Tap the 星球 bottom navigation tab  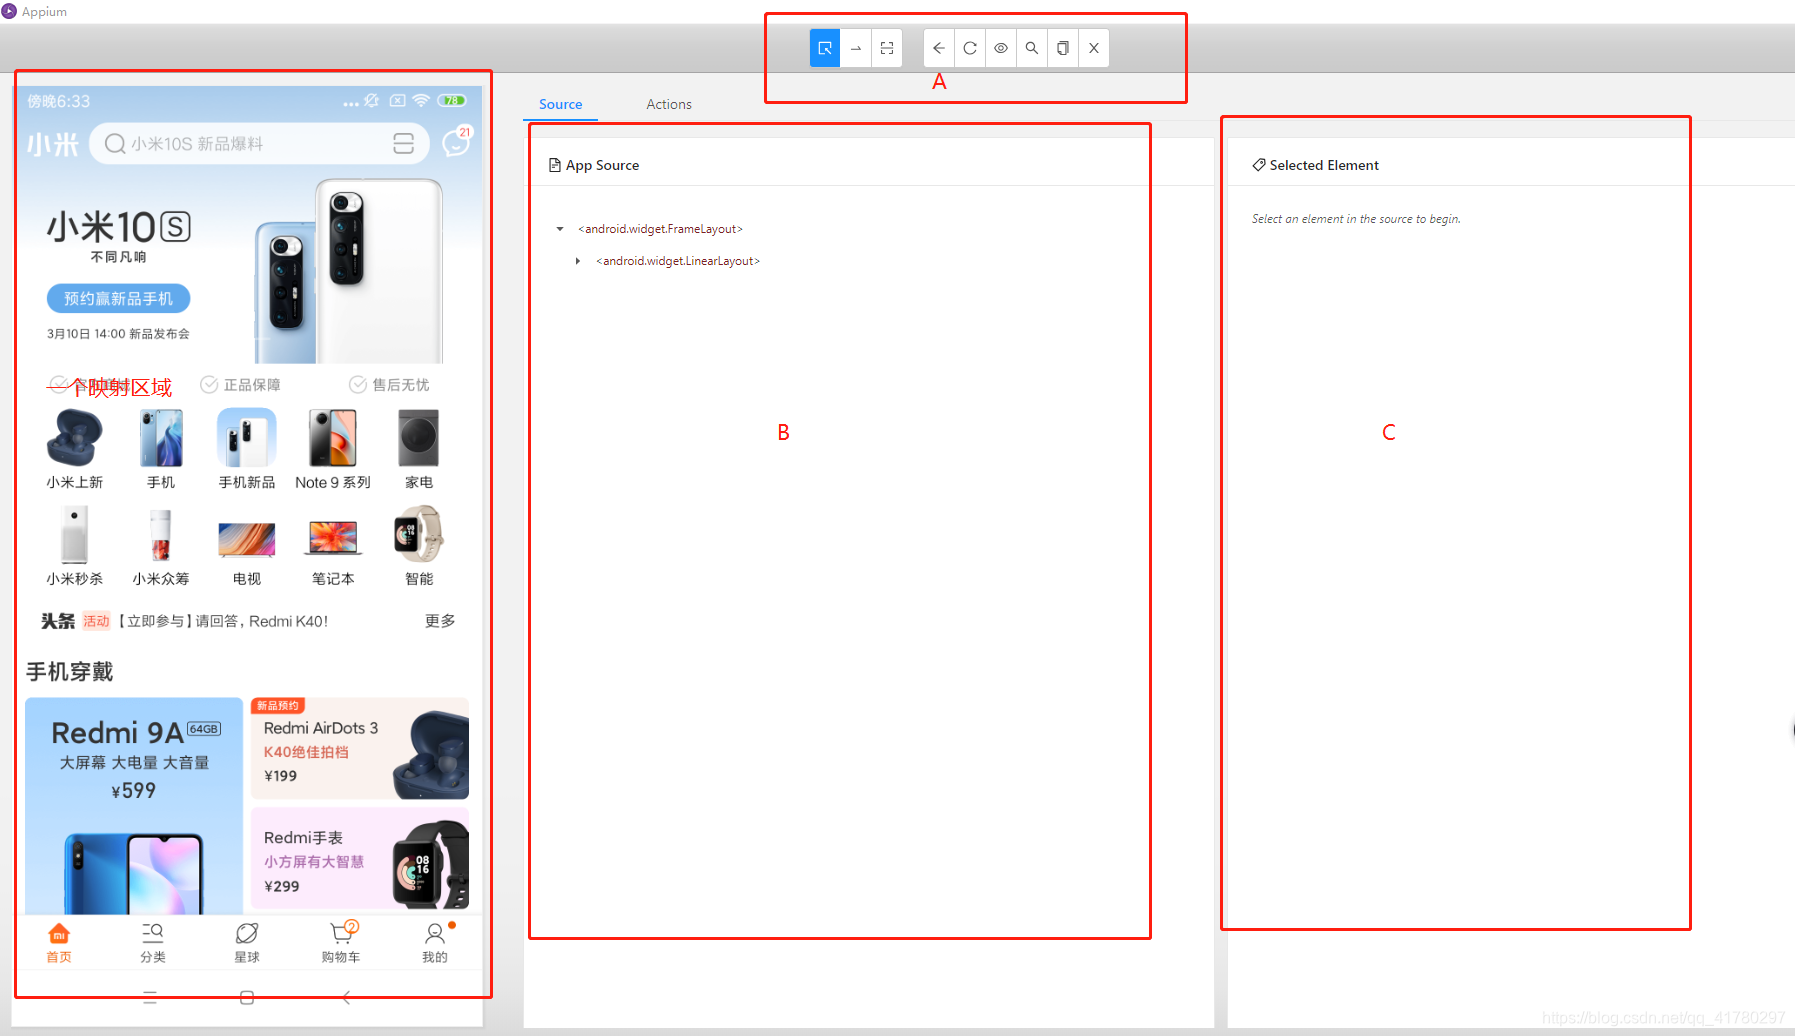click(x=247, y=943)
